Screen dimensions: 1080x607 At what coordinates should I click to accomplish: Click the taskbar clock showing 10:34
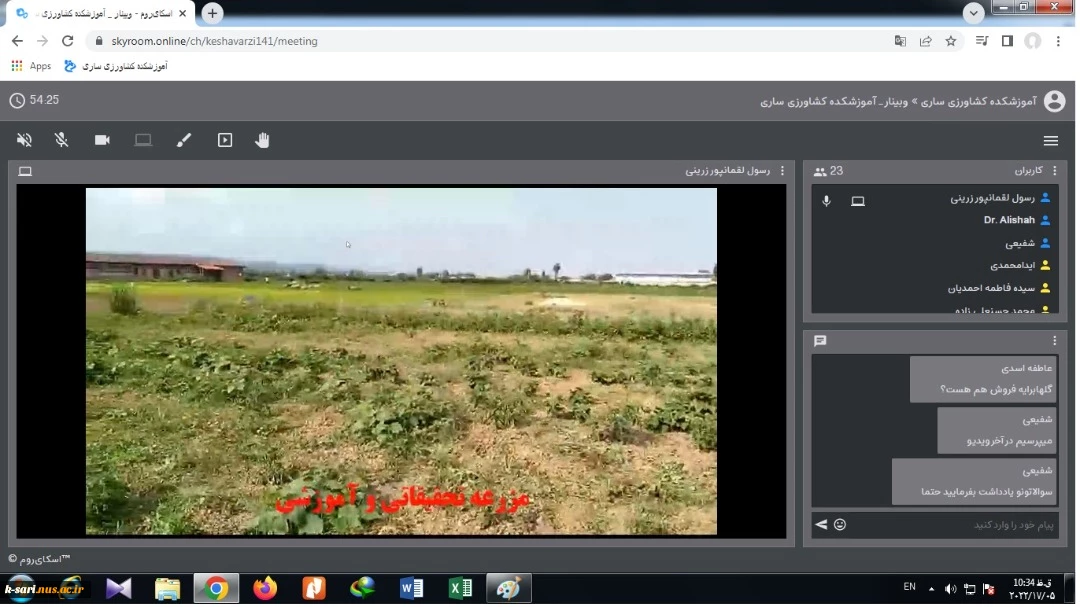click(1032, 590)
